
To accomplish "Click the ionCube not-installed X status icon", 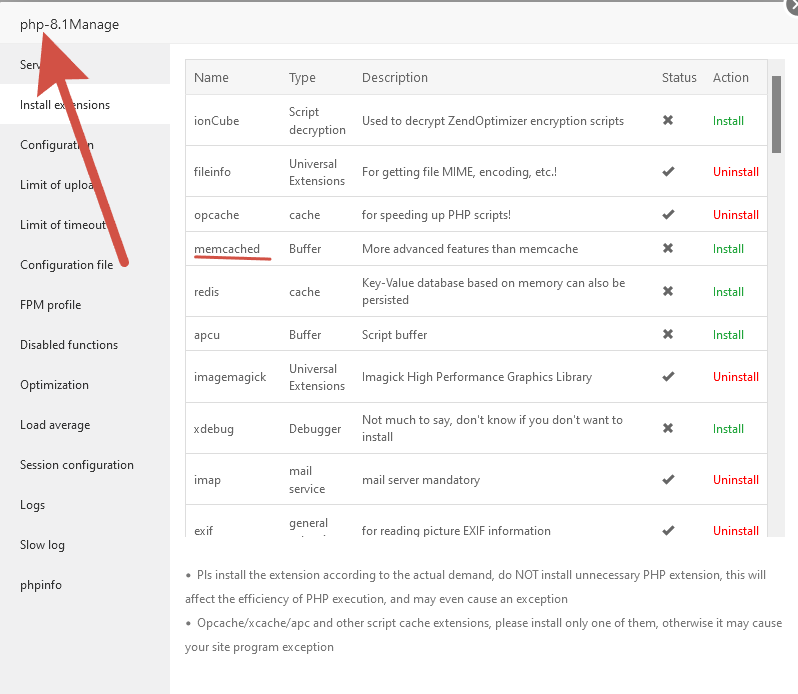I will click(x=668, y=121).
